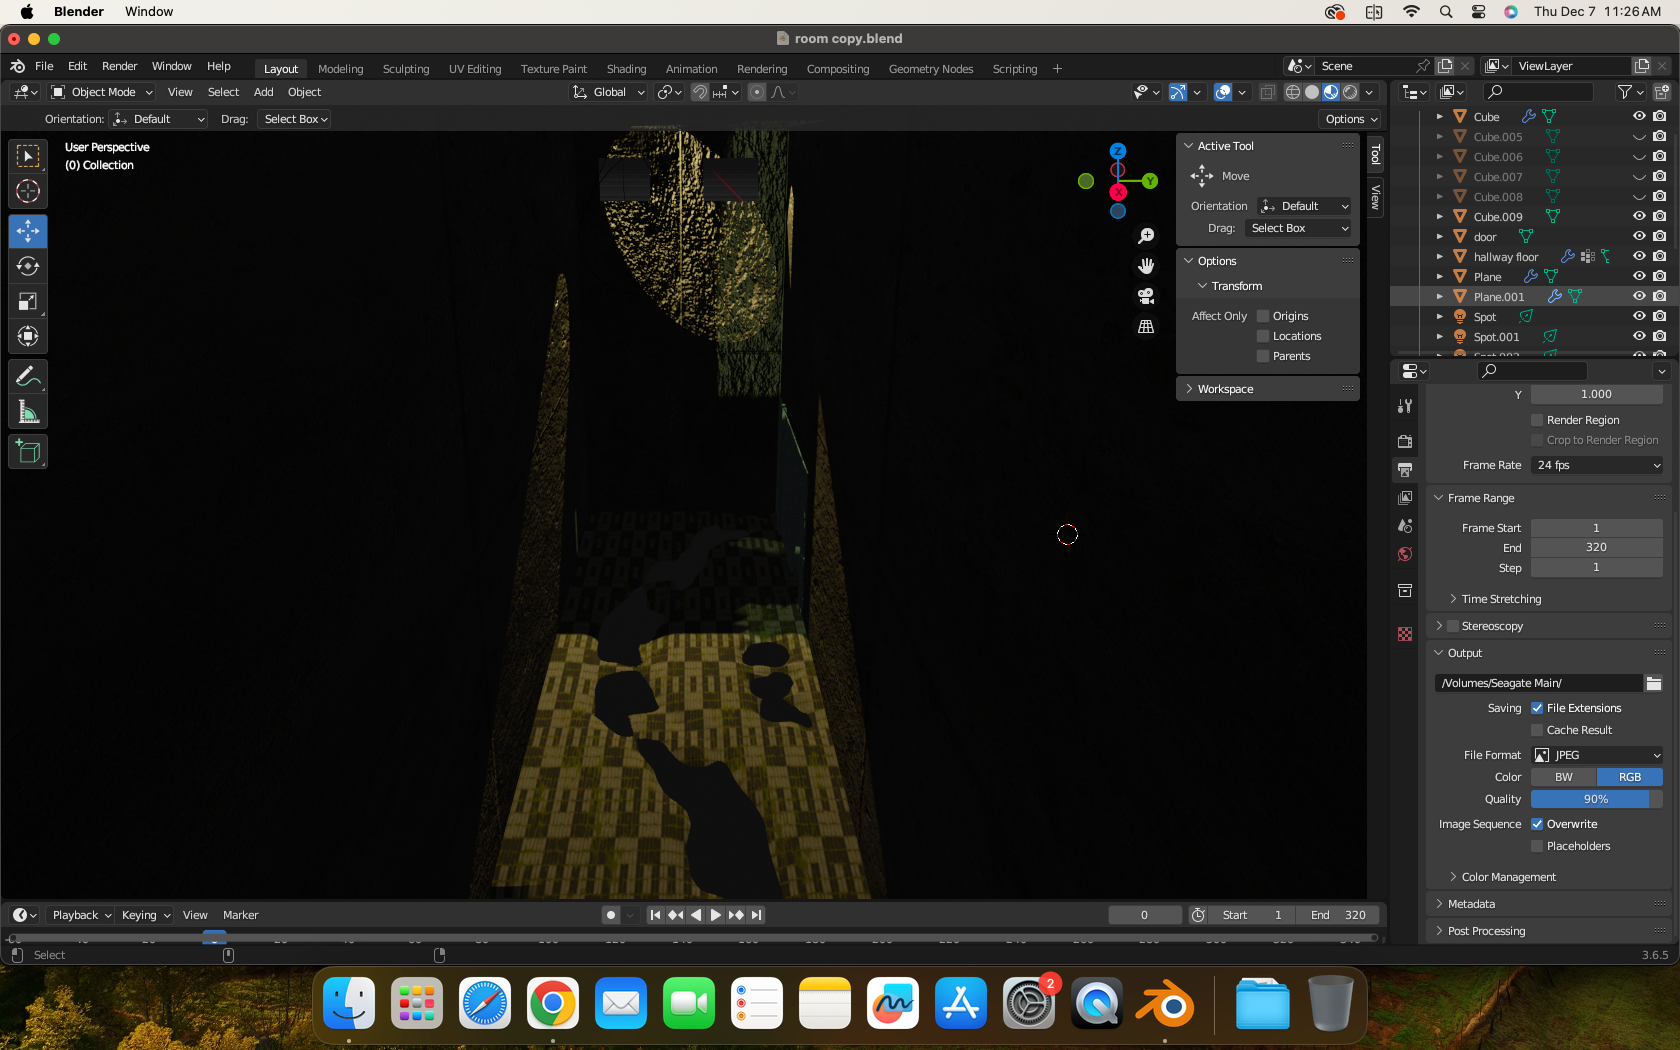Screen dimensions: 1680x1050
Task: Click the Quality 90% slider
Action: point(1597,799)
